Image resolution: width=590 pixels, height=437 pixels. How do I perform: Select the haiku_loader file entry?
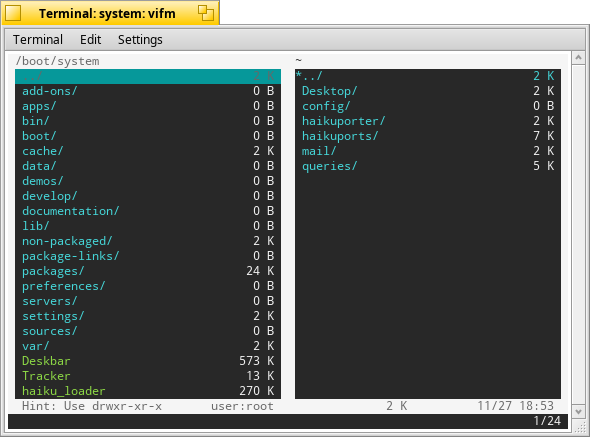point(148,391)
